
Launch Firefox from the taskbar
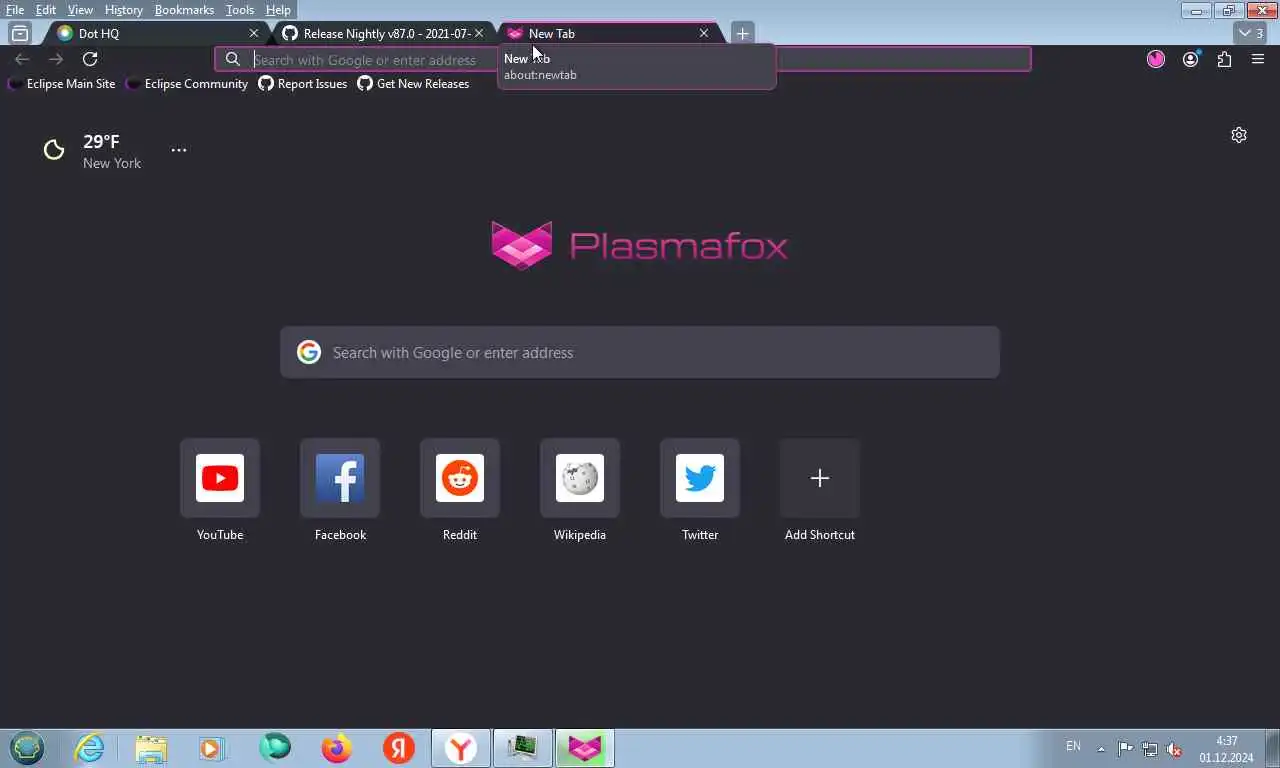tap(337, 747)
